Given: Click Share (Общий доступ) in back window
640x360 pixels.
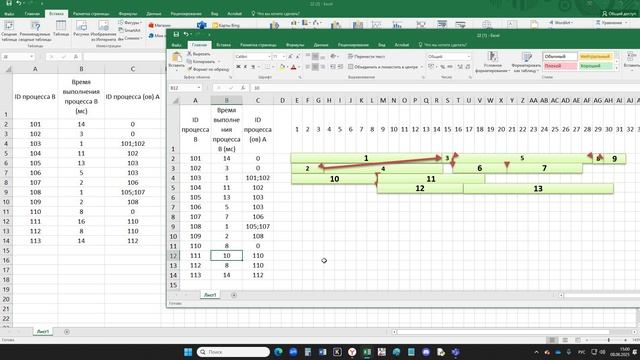Looking at the screenshot, I should 619,13.
